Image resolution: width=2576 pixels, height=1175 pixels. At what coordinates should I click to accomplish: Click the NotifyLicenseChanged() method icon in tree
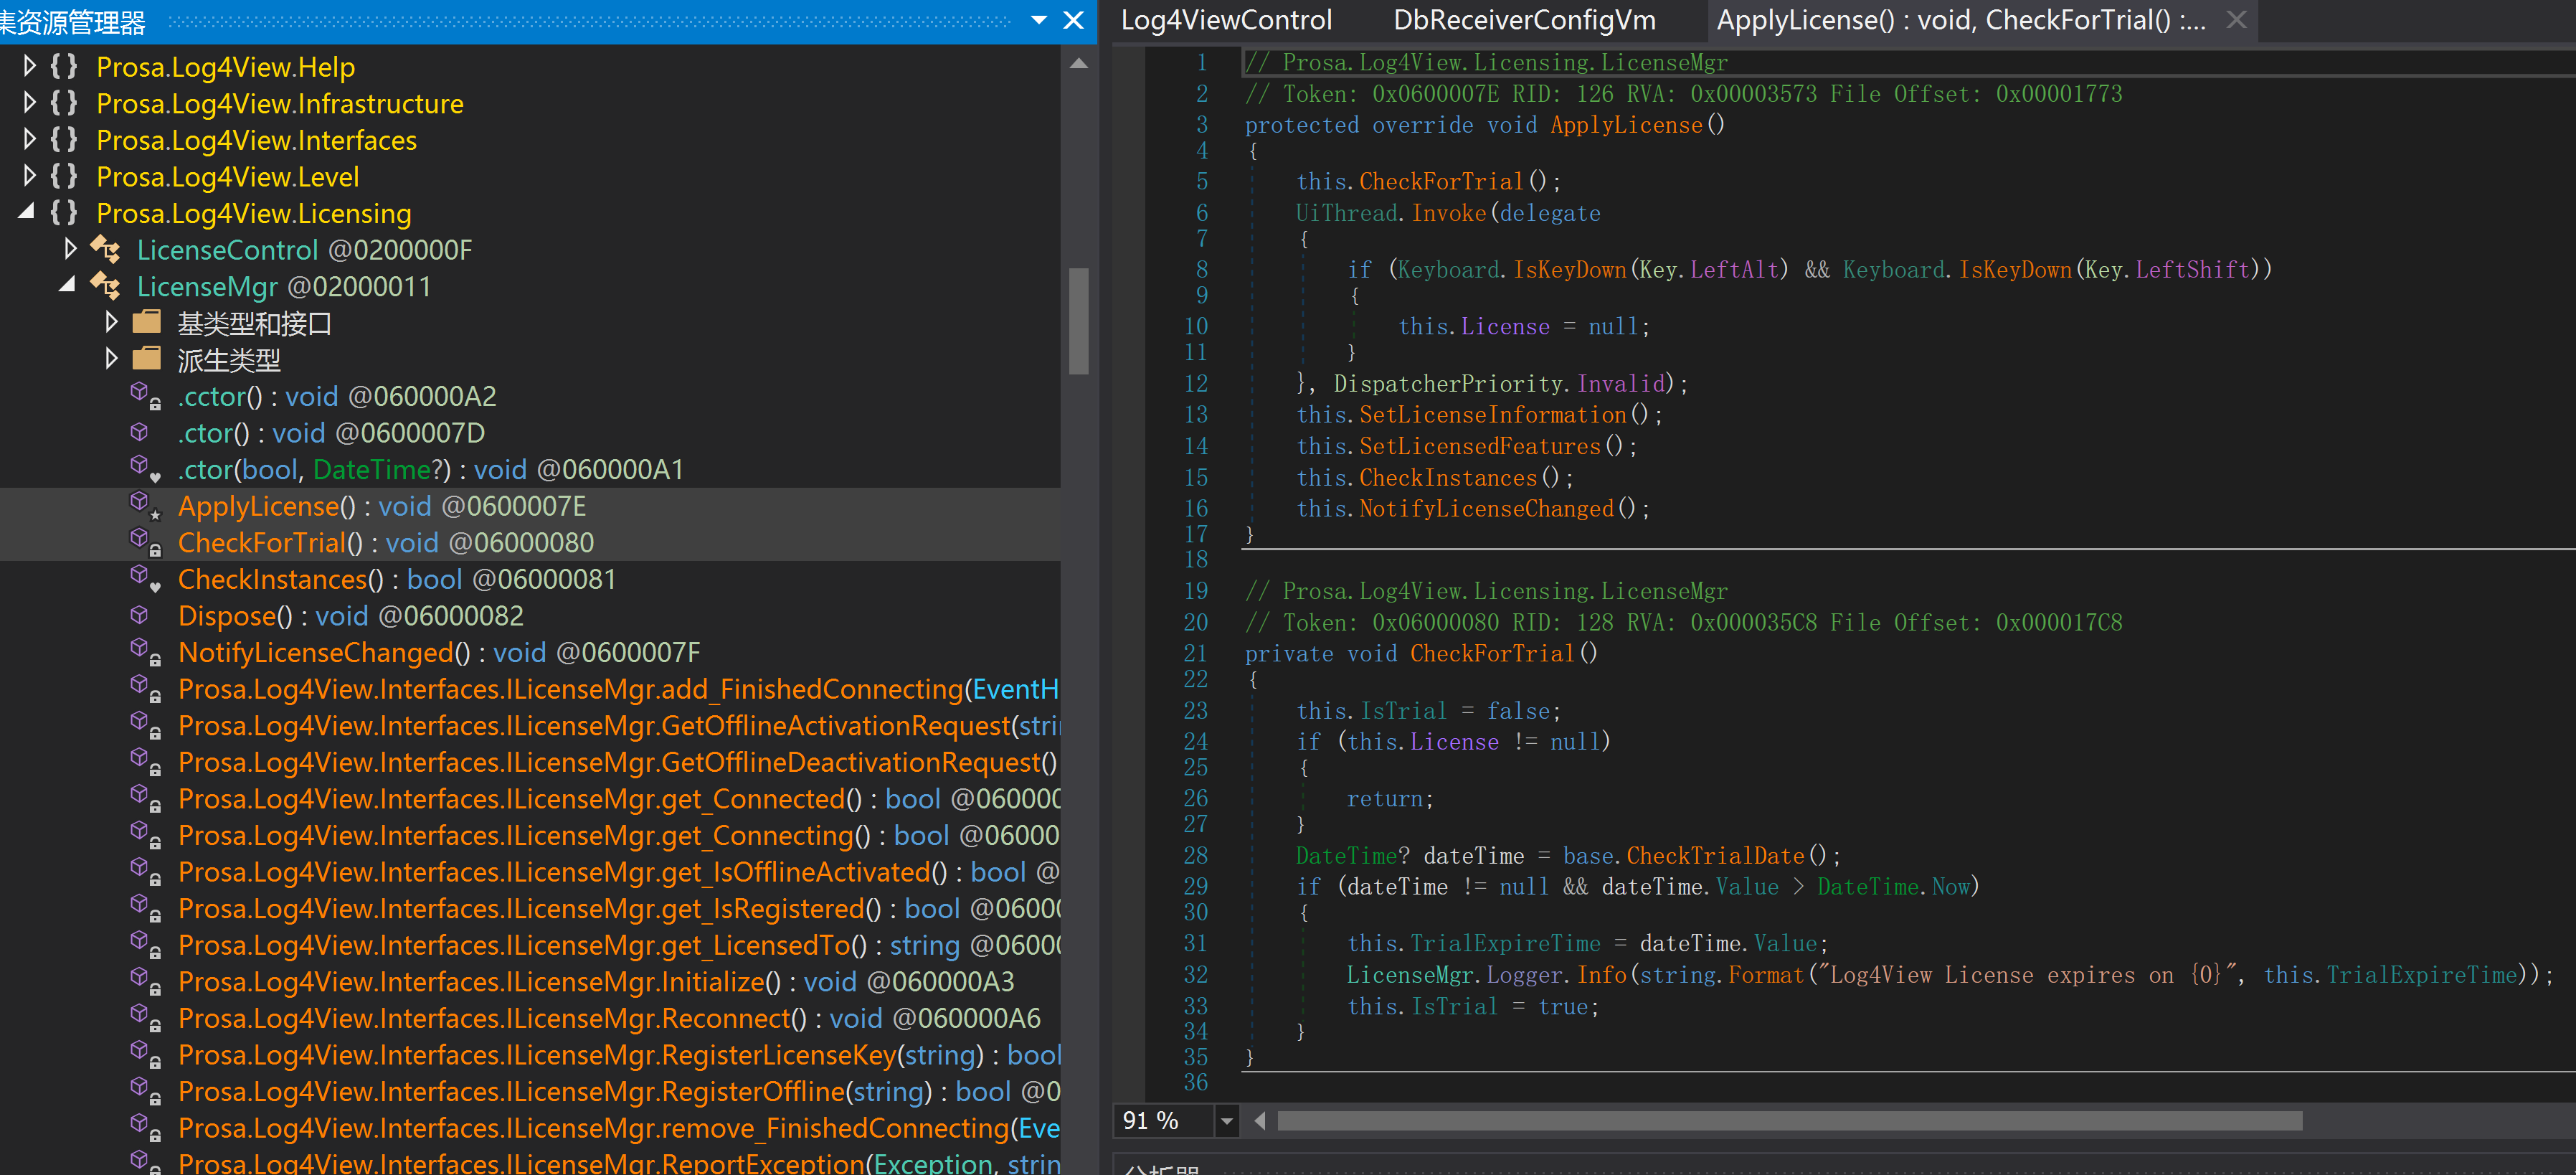tap(145, 651)
